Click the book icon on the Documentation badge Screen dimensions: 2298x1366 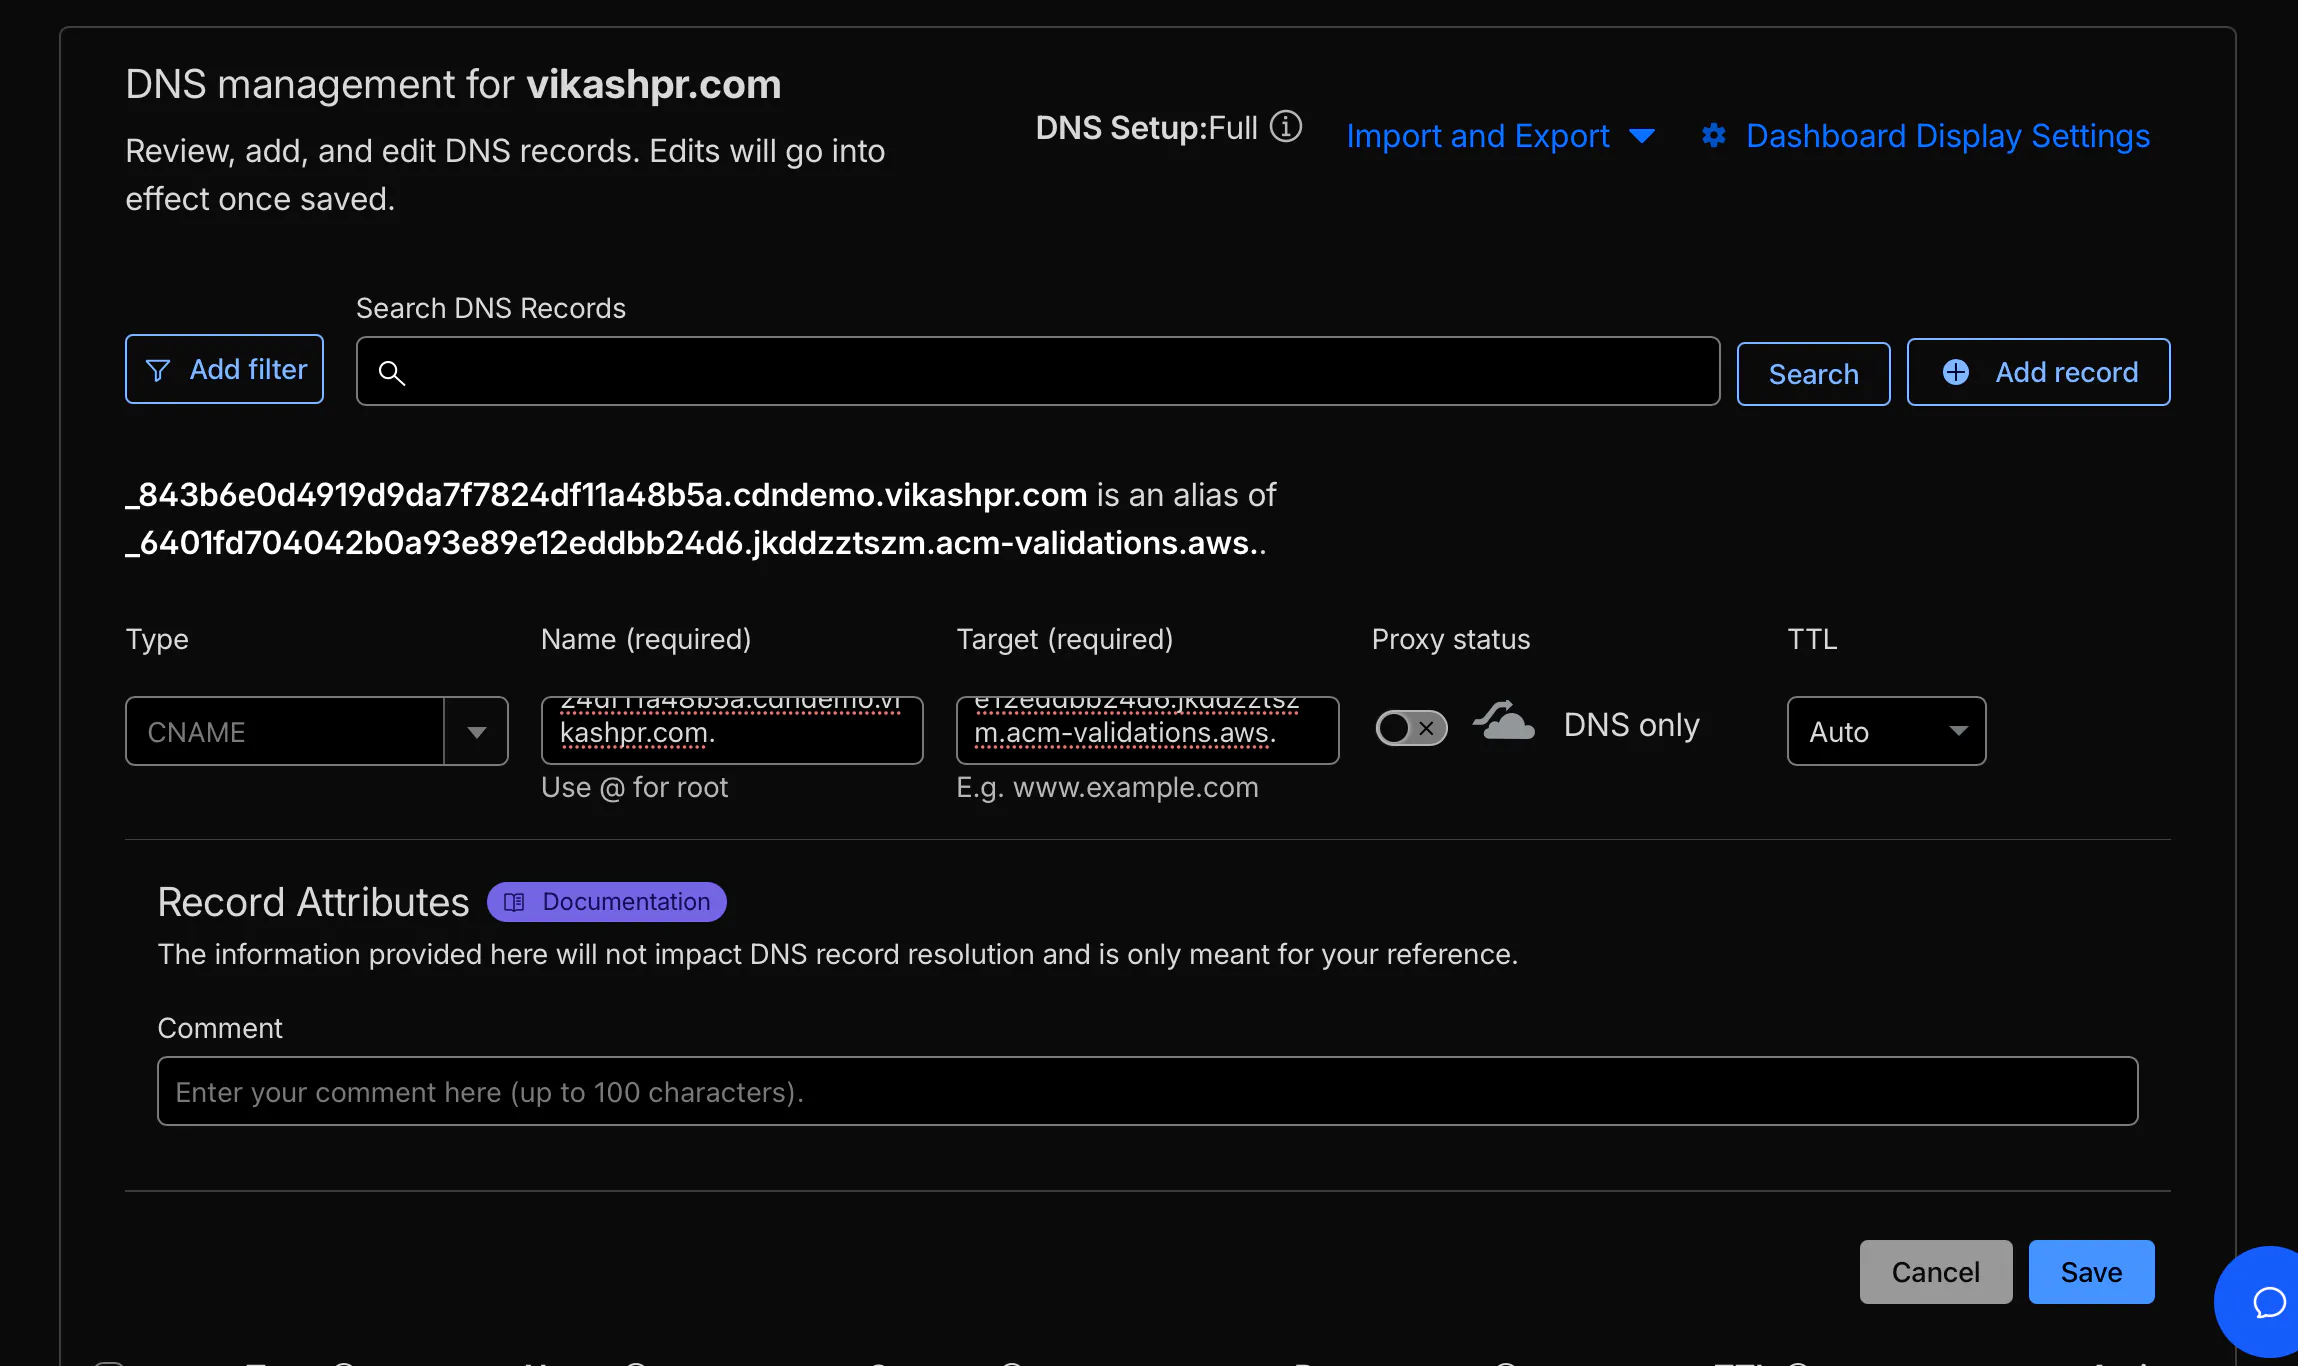(x=514, y=901)
